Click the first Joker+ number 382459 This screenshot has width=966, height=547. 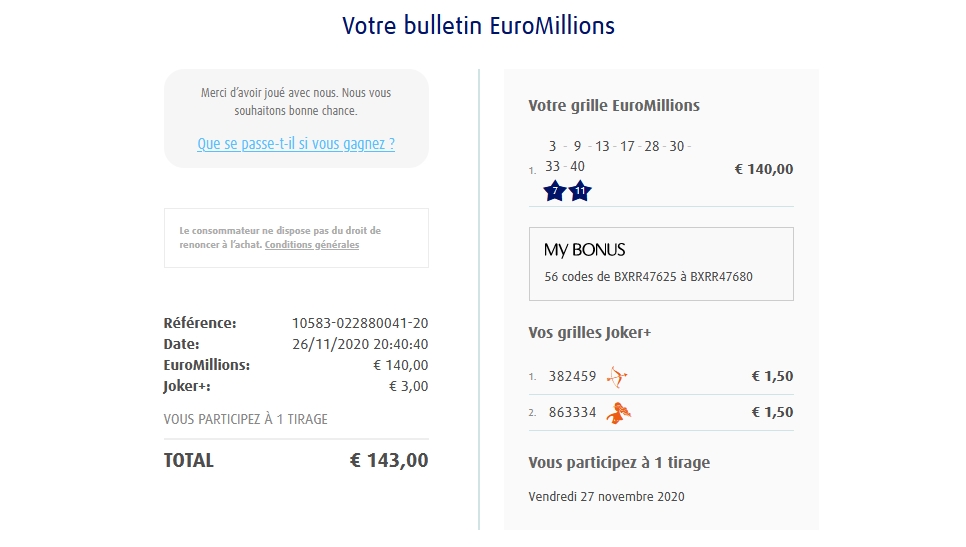[x=572, y=377]
